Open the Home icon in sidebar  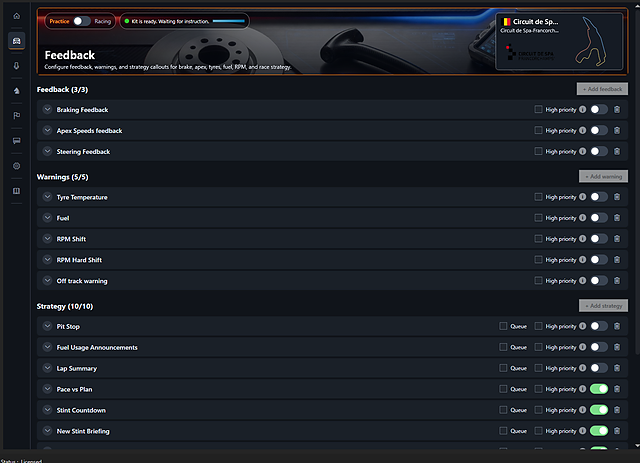coord(17,16)
